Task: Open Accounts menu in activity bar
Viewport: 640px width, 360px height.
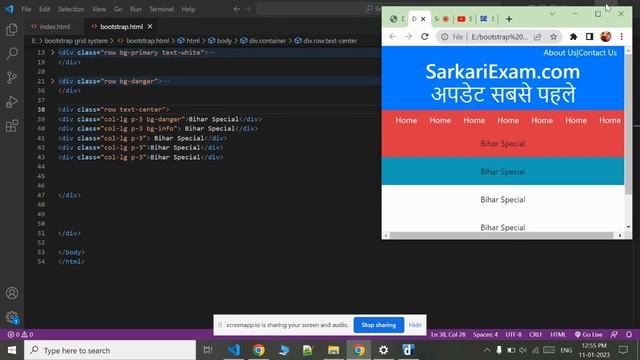Action: tap(12, 293)
